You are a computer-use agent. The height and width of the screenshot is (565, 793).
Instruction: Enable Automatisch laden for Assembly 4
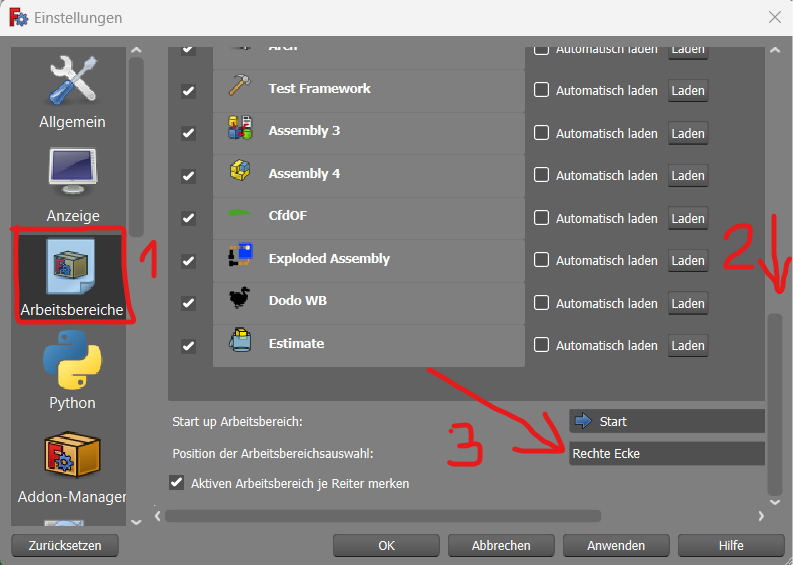pyautogui.click(x=542, y=175)
